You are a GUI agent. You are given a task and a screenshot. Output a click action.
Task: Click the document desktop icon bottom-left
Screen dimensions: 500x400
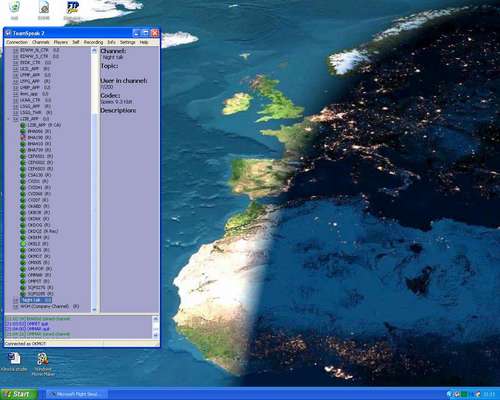click(14, 362)
